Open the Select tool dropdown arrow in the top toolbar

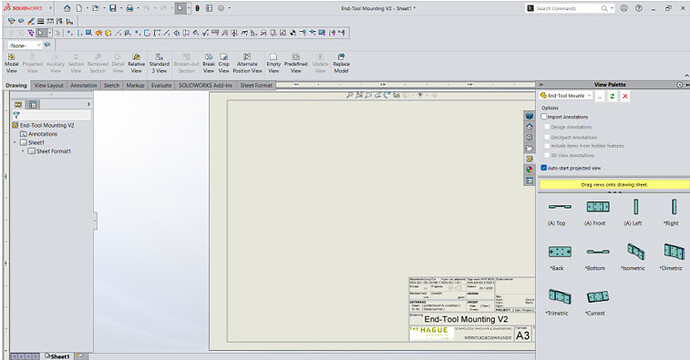189,8
